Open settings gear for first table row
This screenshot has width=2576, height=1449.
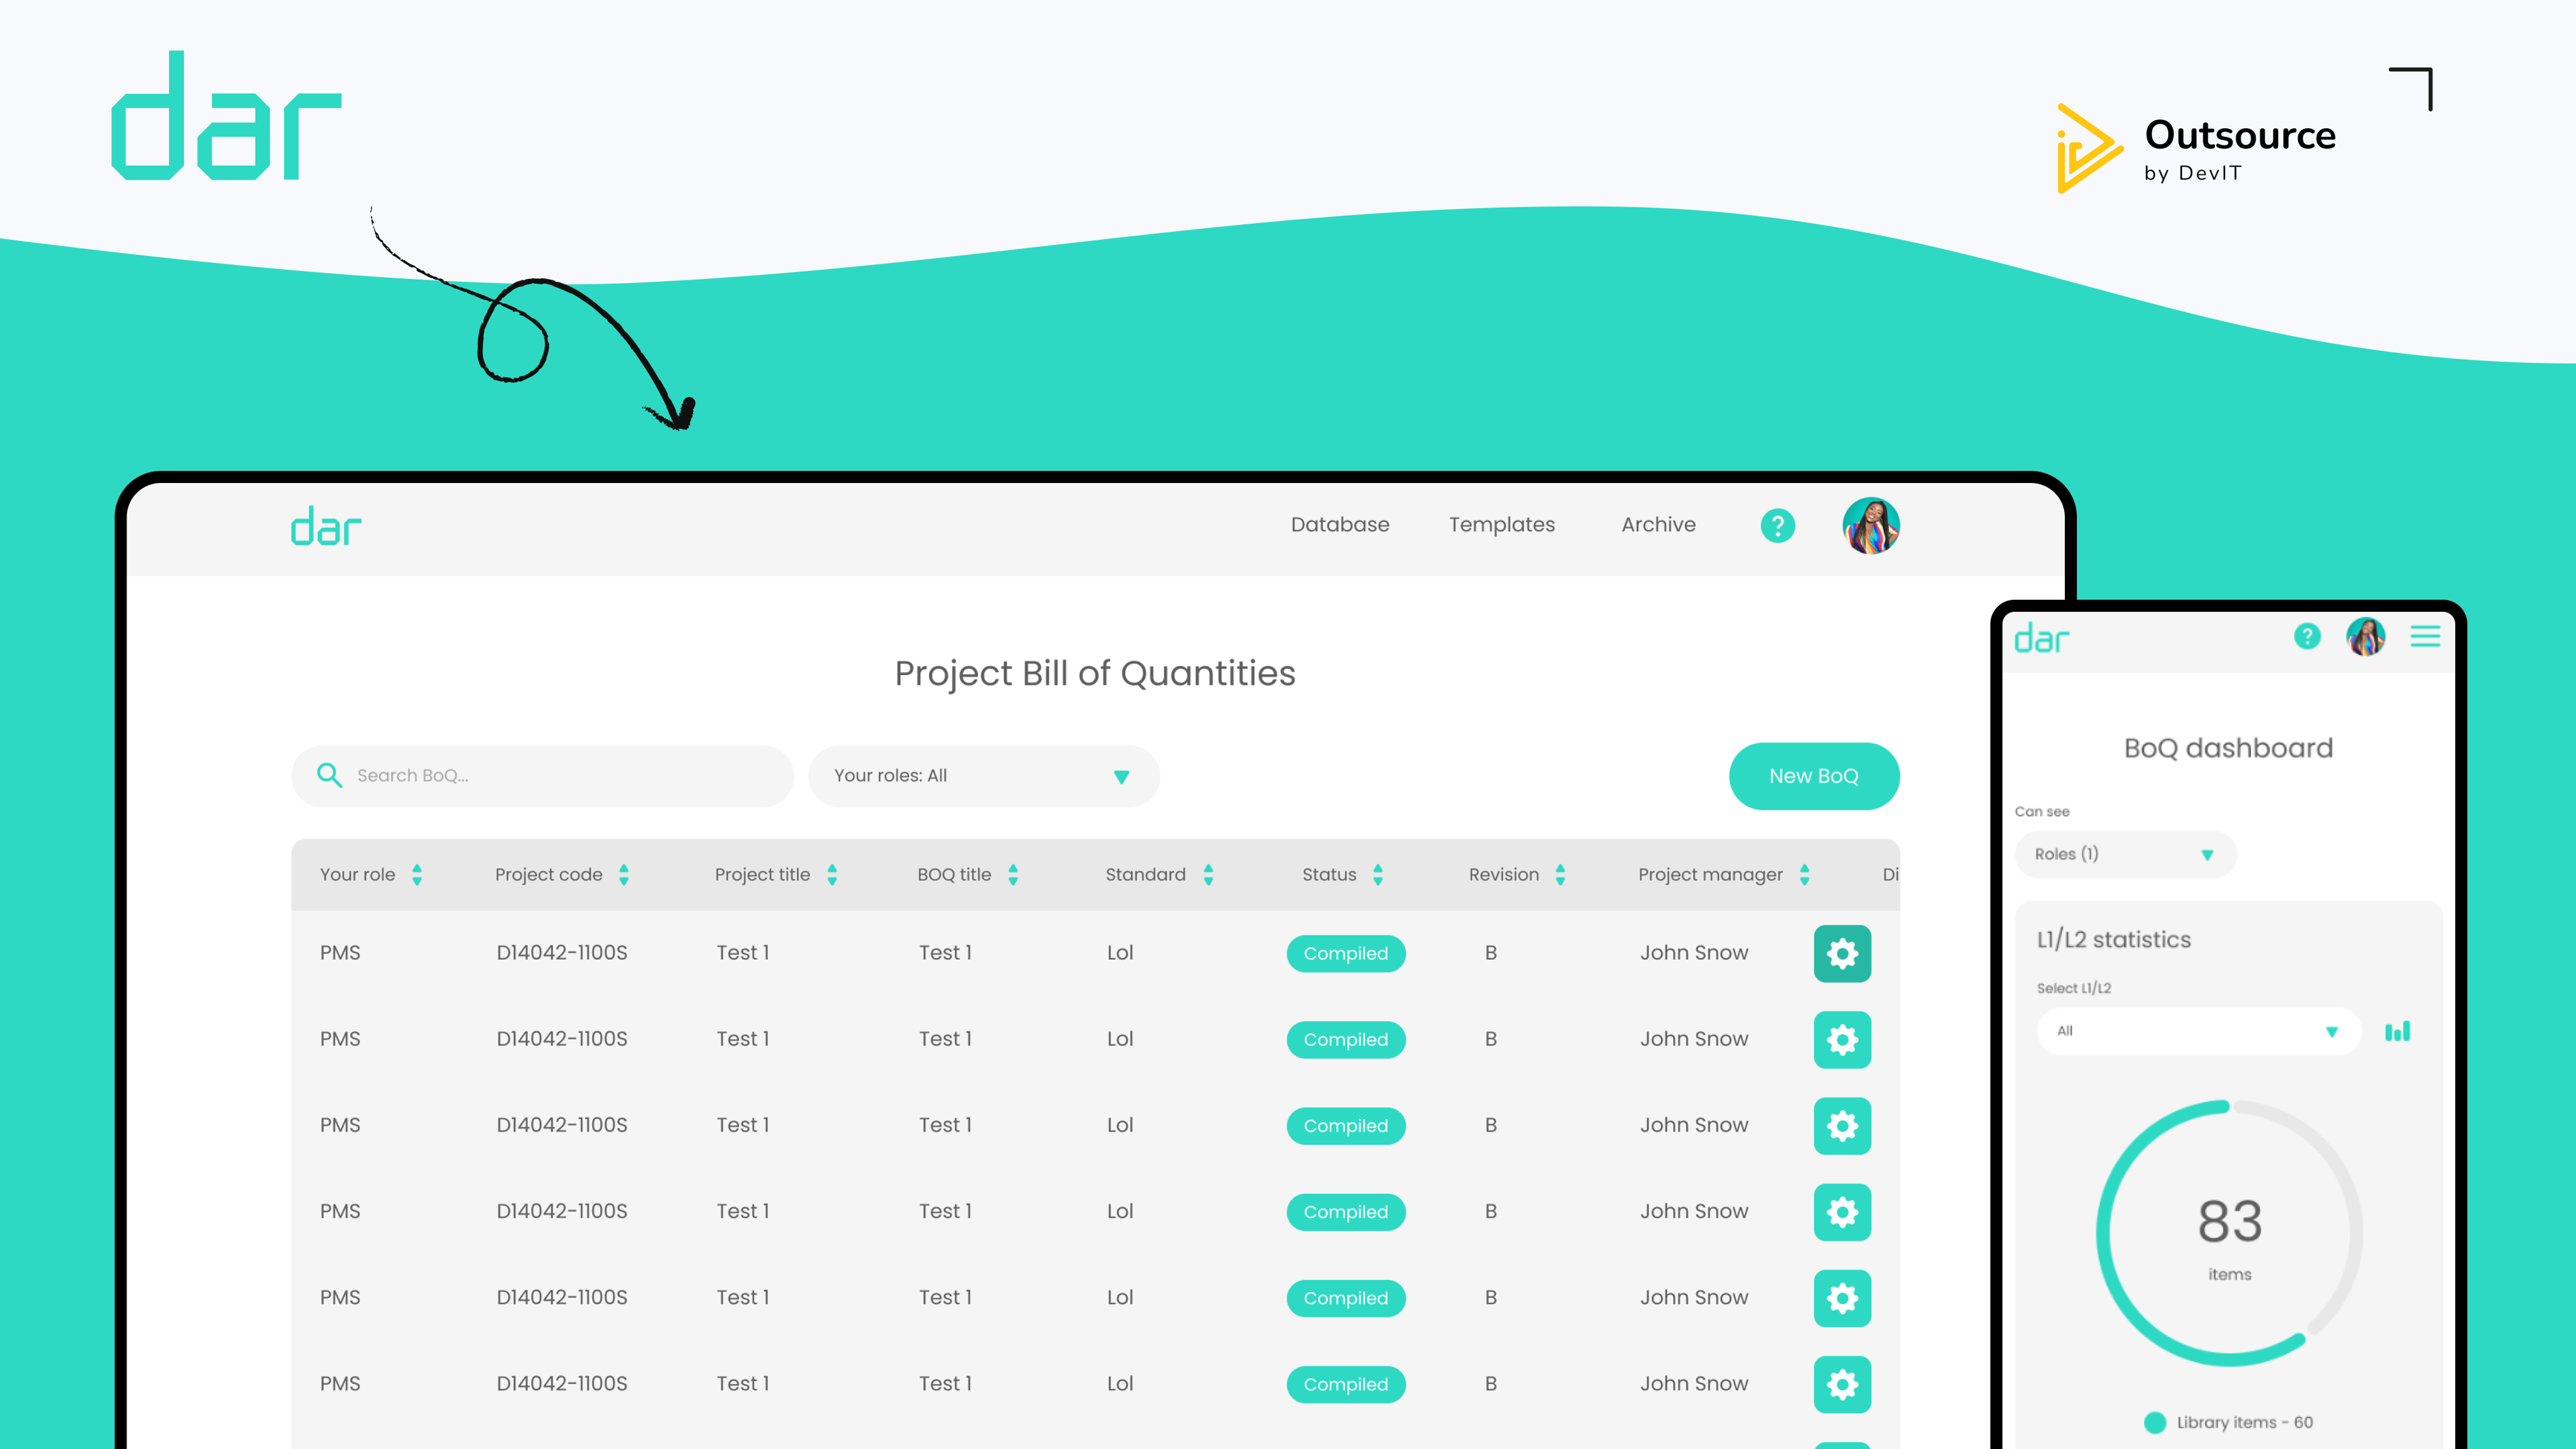(x=1842, y=953)
